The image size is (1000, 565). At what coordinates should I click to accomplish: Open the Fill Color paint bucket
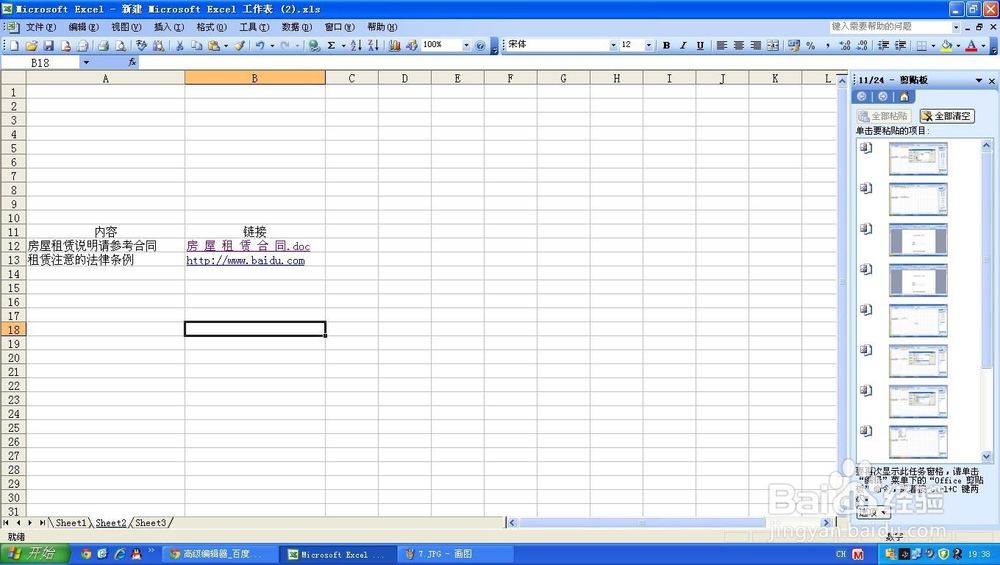coord(946,45)
